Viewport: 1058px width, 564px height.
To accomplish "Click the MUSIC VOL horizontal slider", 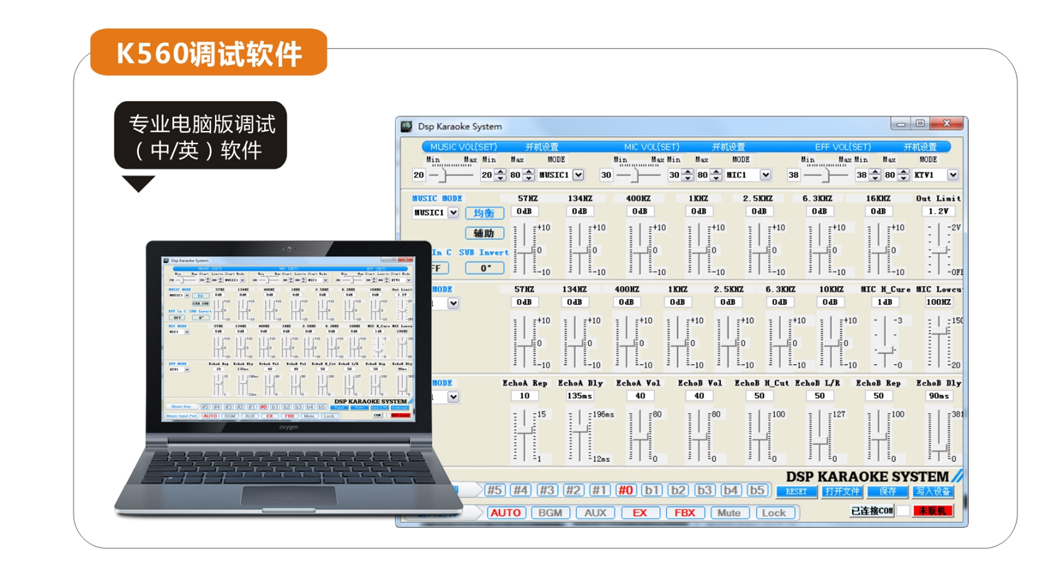I will [x=451, y=175].
